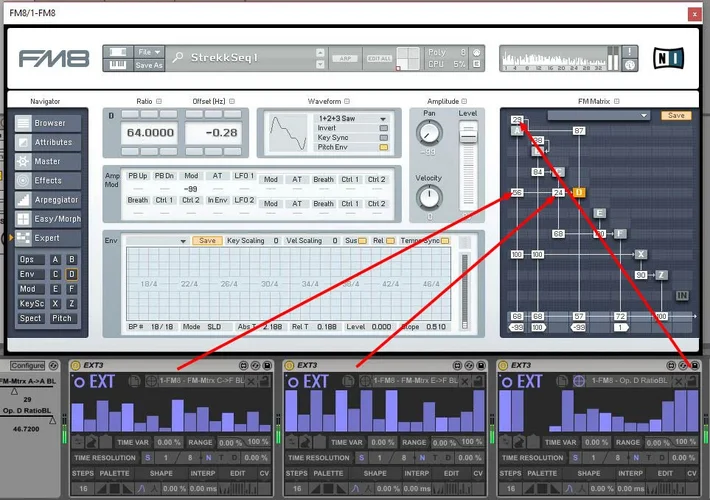710x500 pixels.
Task: Go to previous preset with the up arrow
Action: [320, 53]
